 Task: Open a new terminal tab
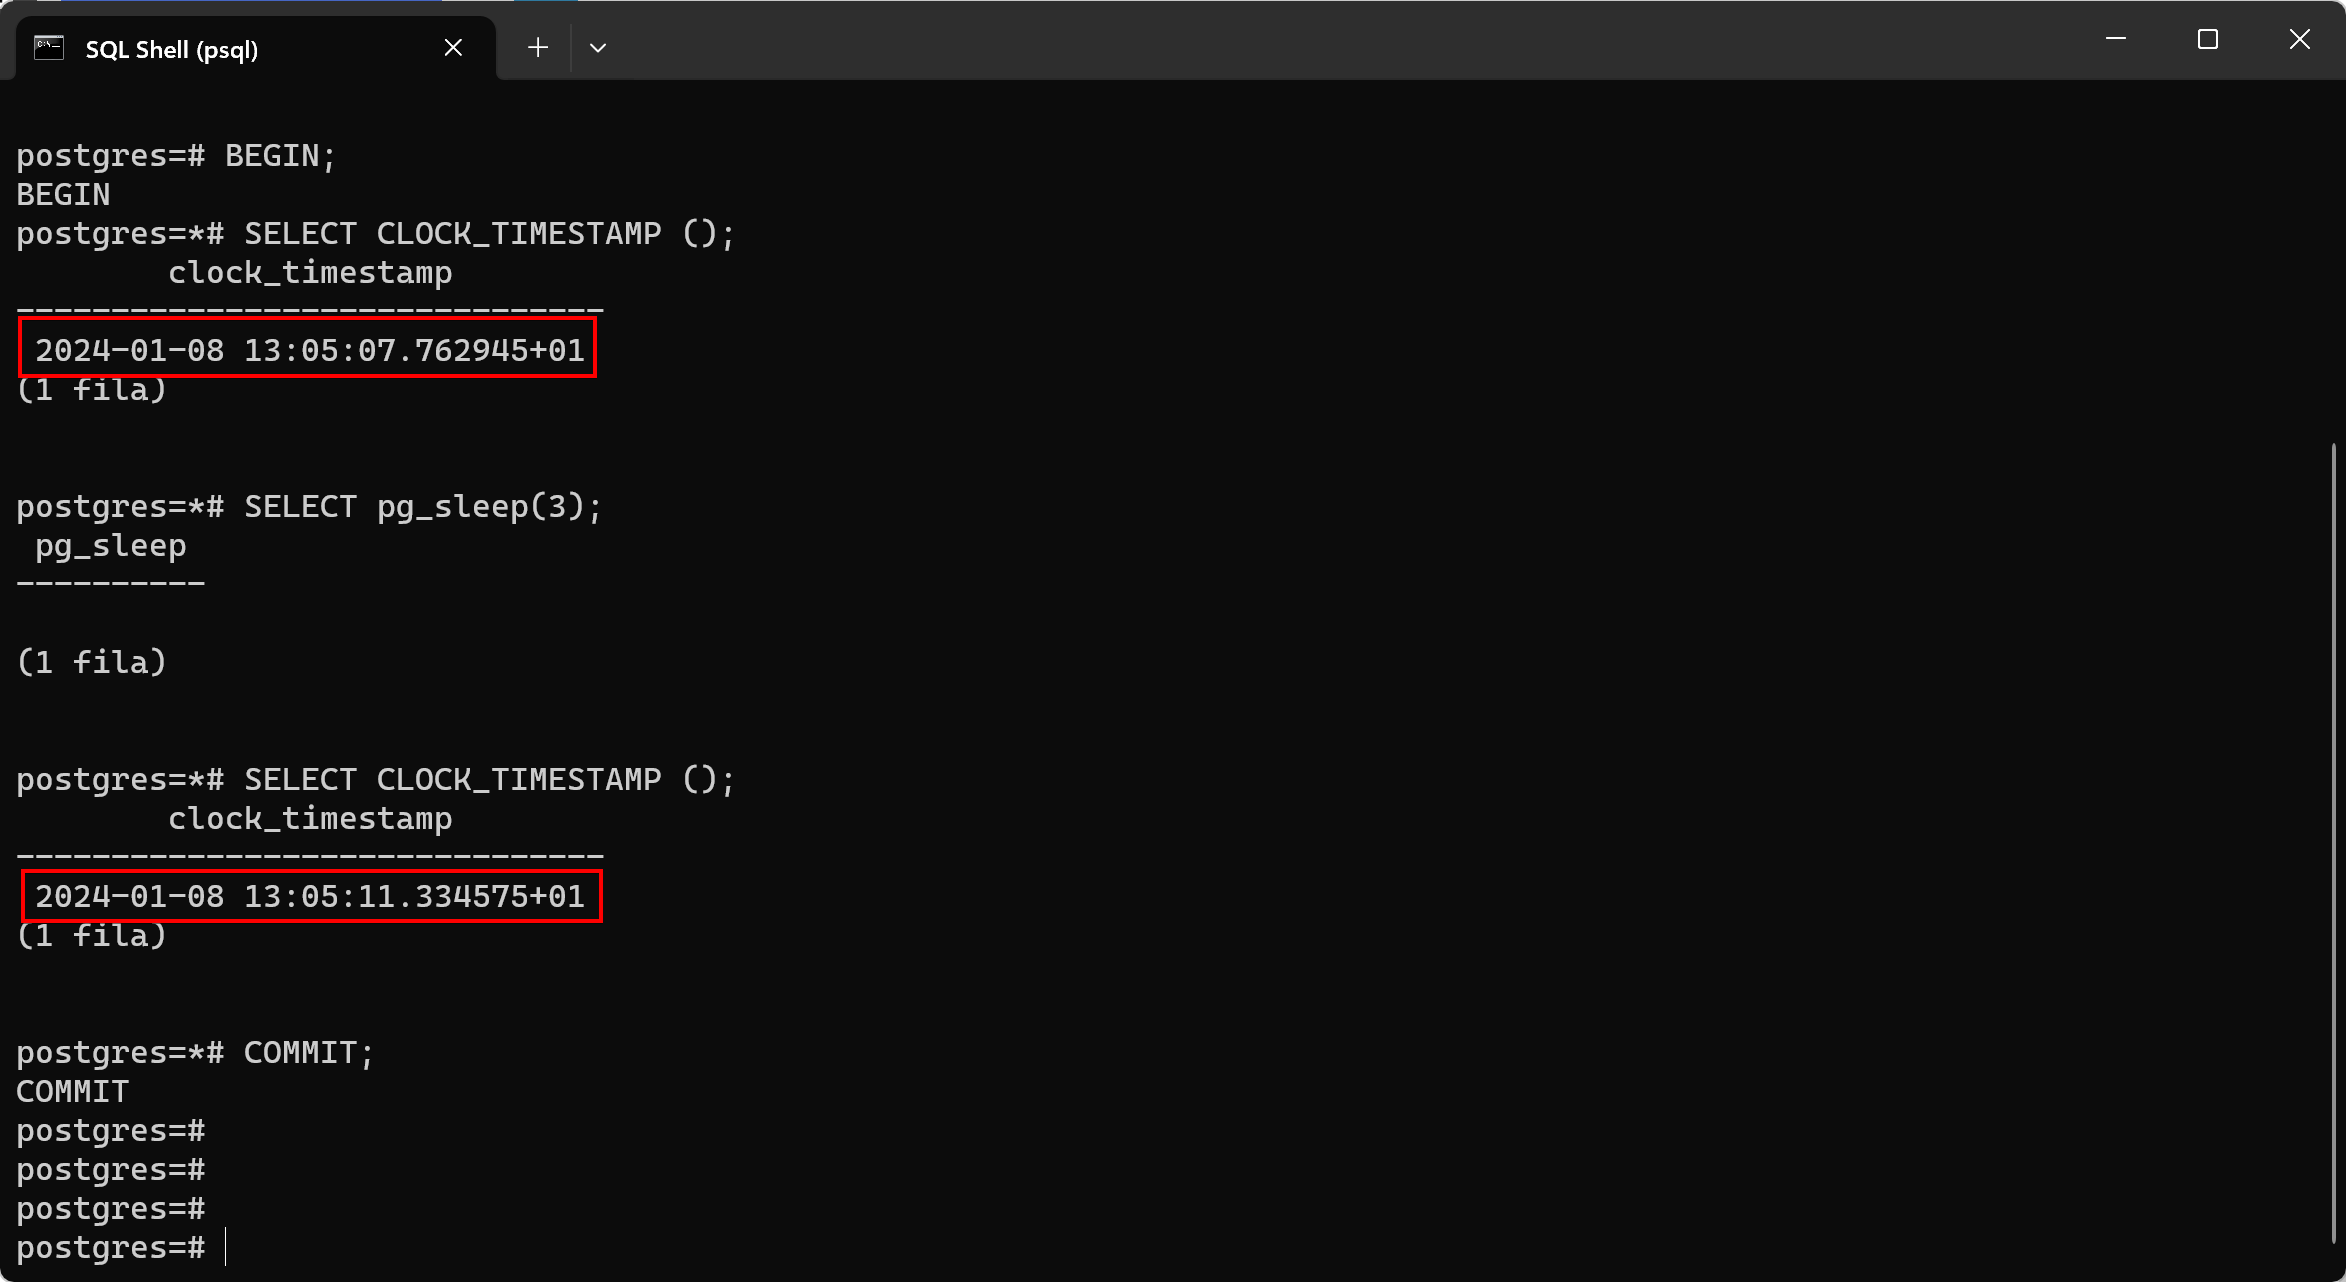537,47
